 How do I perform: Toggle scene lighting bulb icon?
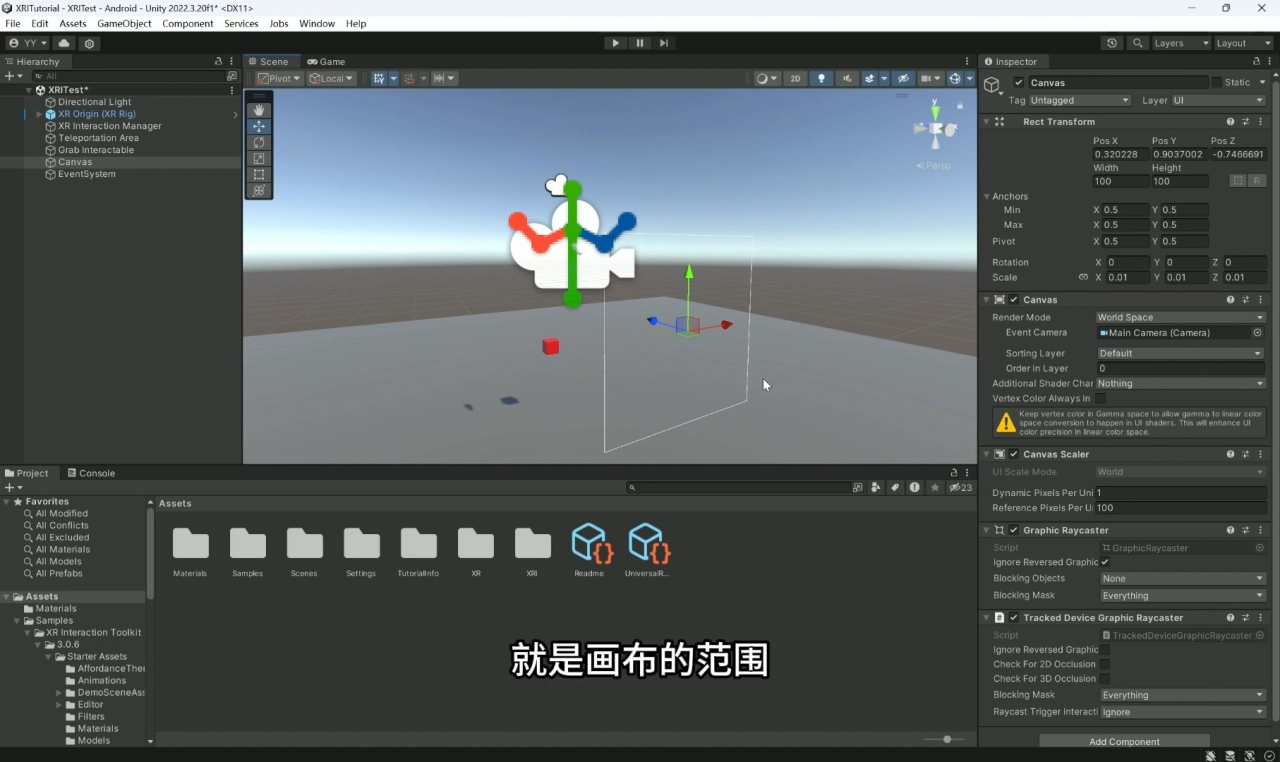tap(821, 78)
